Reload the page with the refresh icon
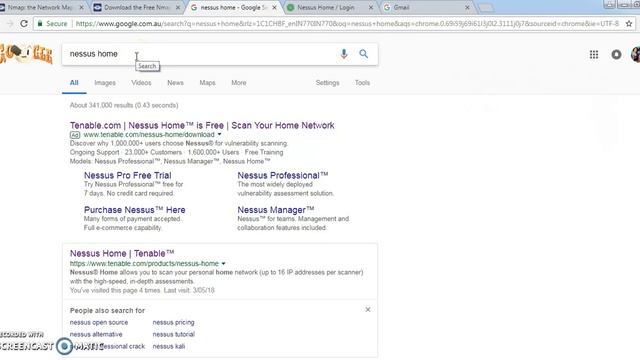Screen dimensions: 640x360 click(x=24, y=24)
